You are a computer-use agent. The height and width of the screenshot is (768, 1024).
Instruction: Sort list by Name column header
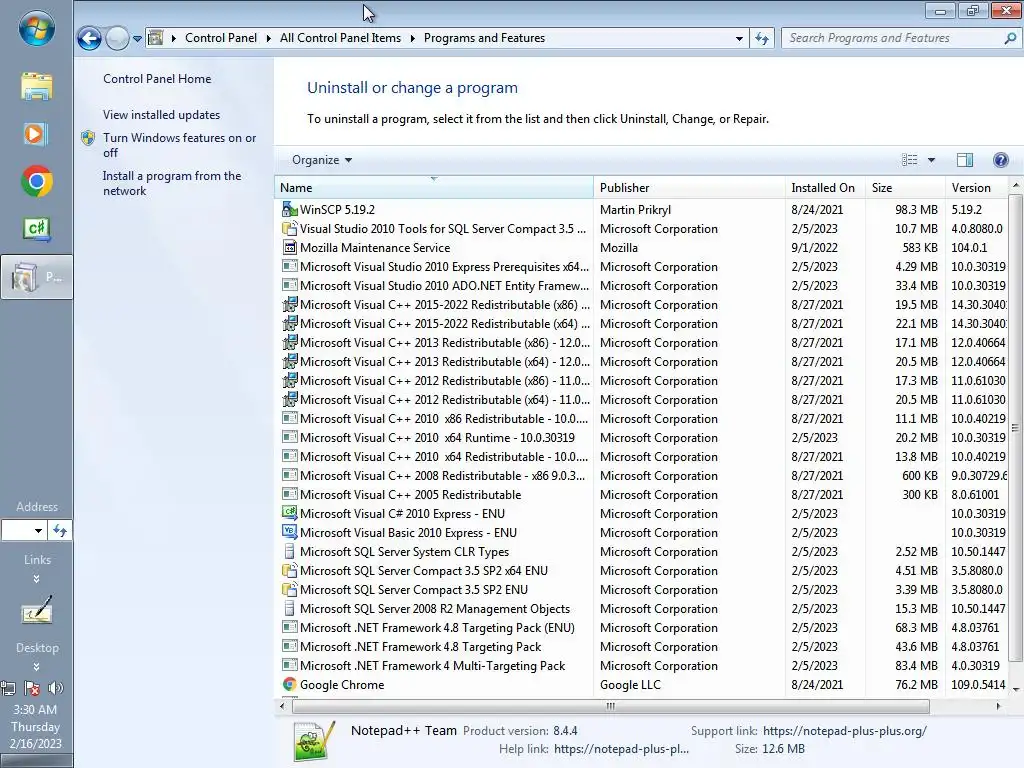(434, 187)
